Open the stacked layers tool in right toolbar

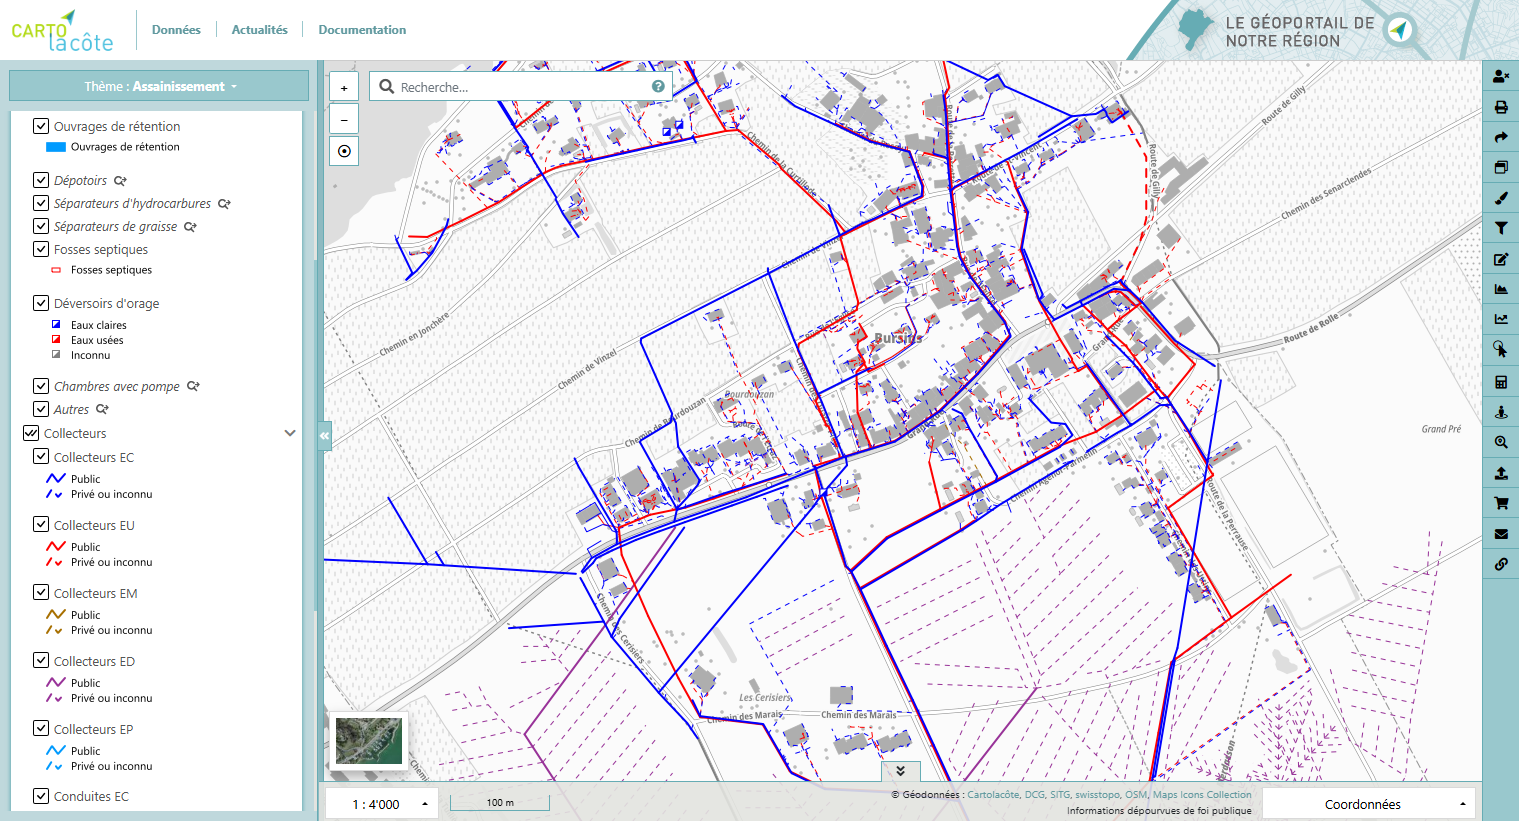point(1501,168)
